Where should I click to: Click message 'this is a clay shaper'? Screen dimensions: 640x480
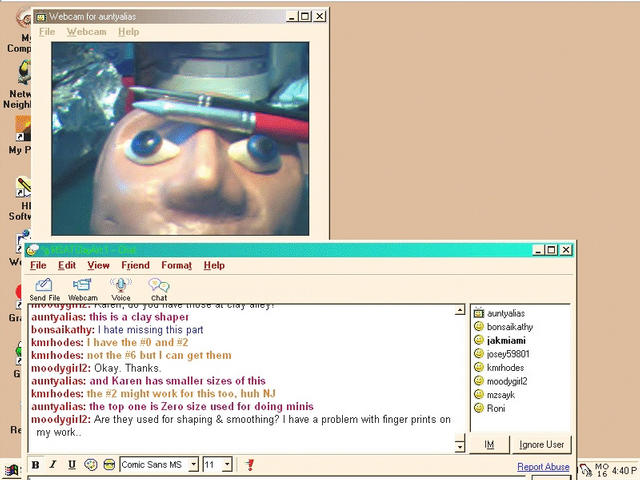pyautogui.click(x=139, y=317)
